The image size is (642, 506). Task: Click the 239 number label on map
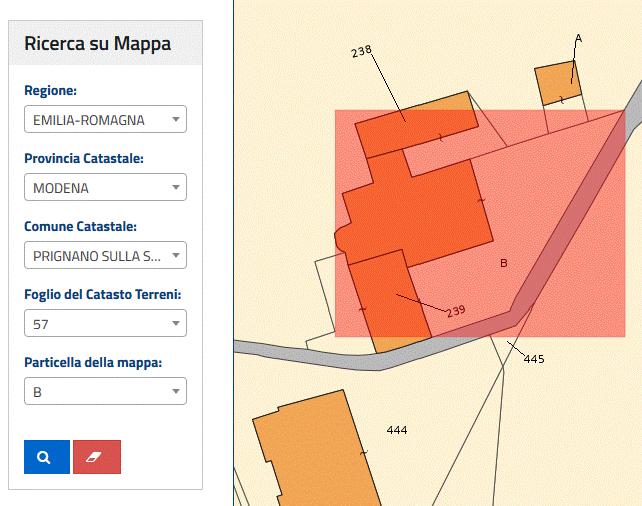[x=456, y=311]
